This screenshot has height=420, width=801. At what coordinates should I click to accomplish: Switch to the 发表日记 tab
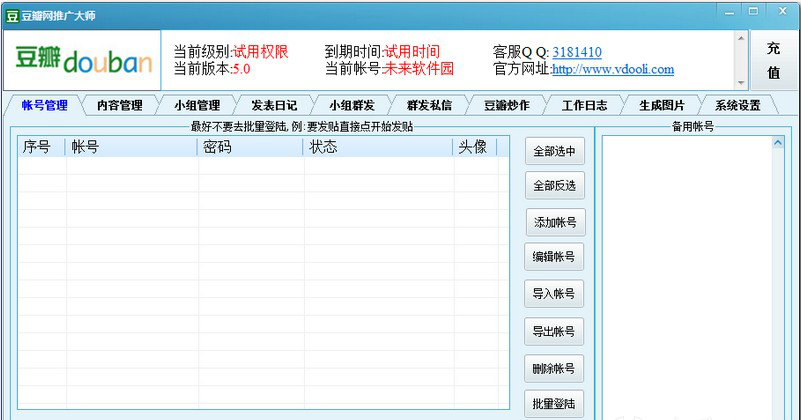click(274, 105)
